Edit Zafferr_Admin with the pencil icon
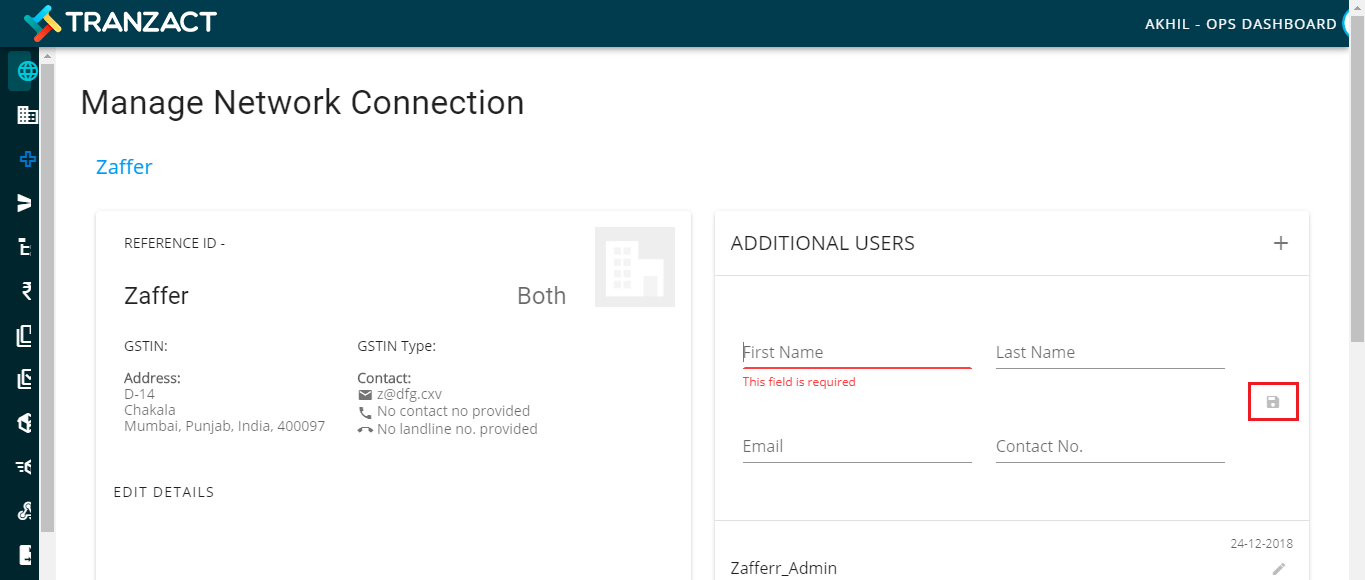Viewport: 1365px width, 580px height. coord(1279,568)
